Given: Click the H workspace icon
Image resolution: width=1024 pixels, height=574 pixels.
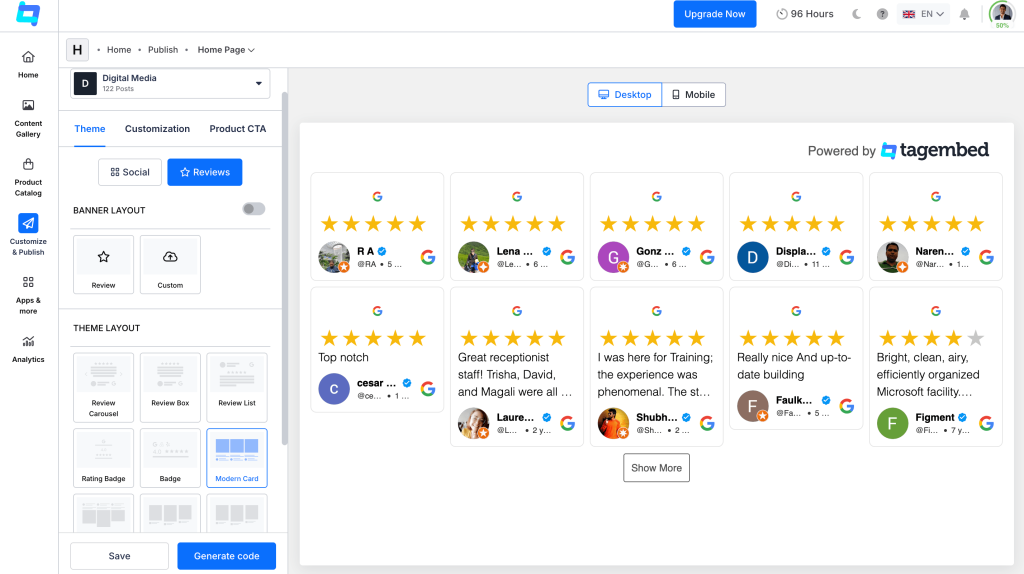Looking at the screenshot, I should [x=77, y=50].
